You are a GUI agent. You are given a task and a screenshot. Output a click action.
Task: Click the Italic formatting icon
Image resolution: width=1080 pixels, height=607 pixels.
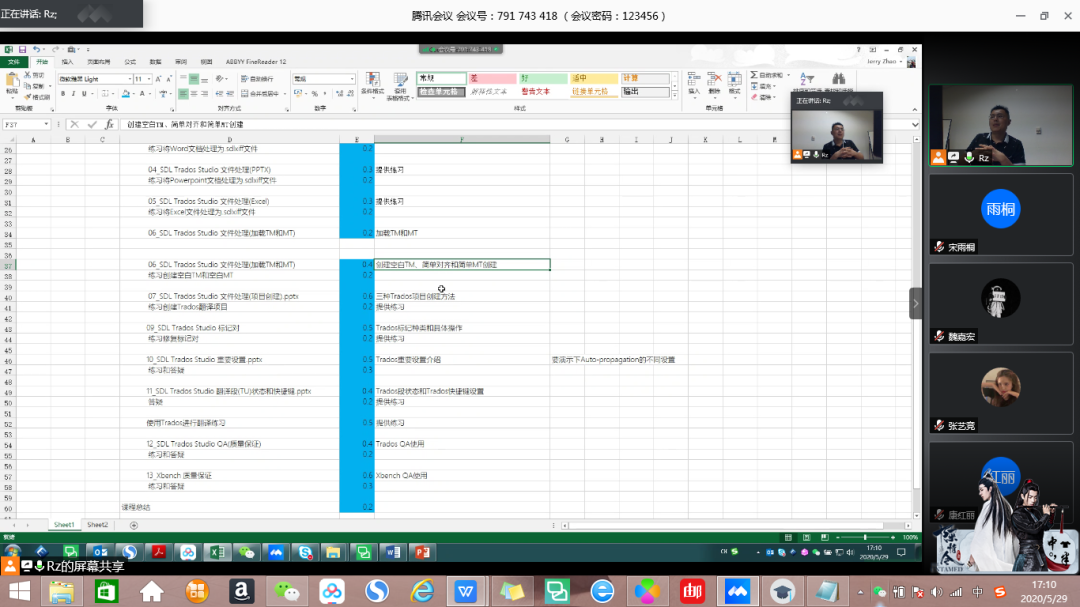pyautogui.click(x=72, y=94)
